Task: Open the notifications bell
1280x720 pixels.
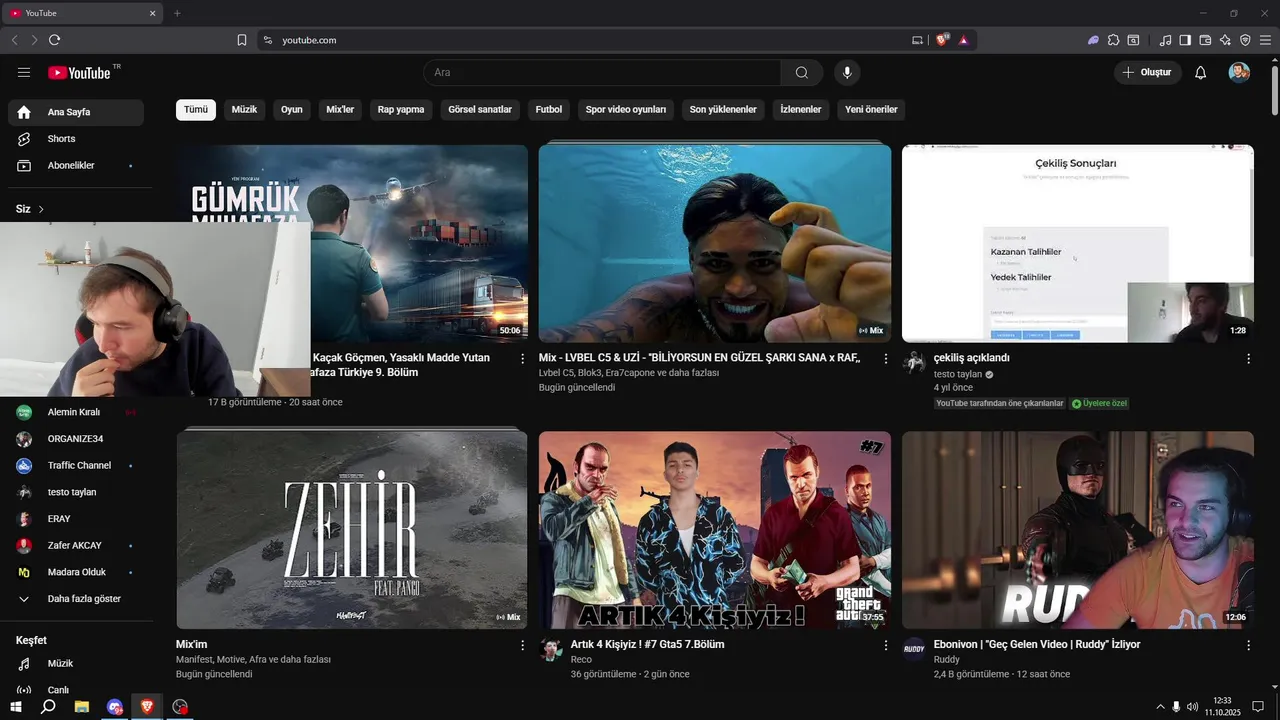Action: click(1201, 72)
